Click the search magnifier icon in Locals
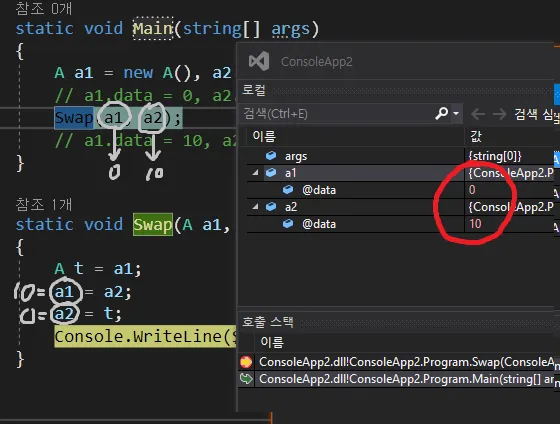560x424 pixels. (x=441, y=114)
